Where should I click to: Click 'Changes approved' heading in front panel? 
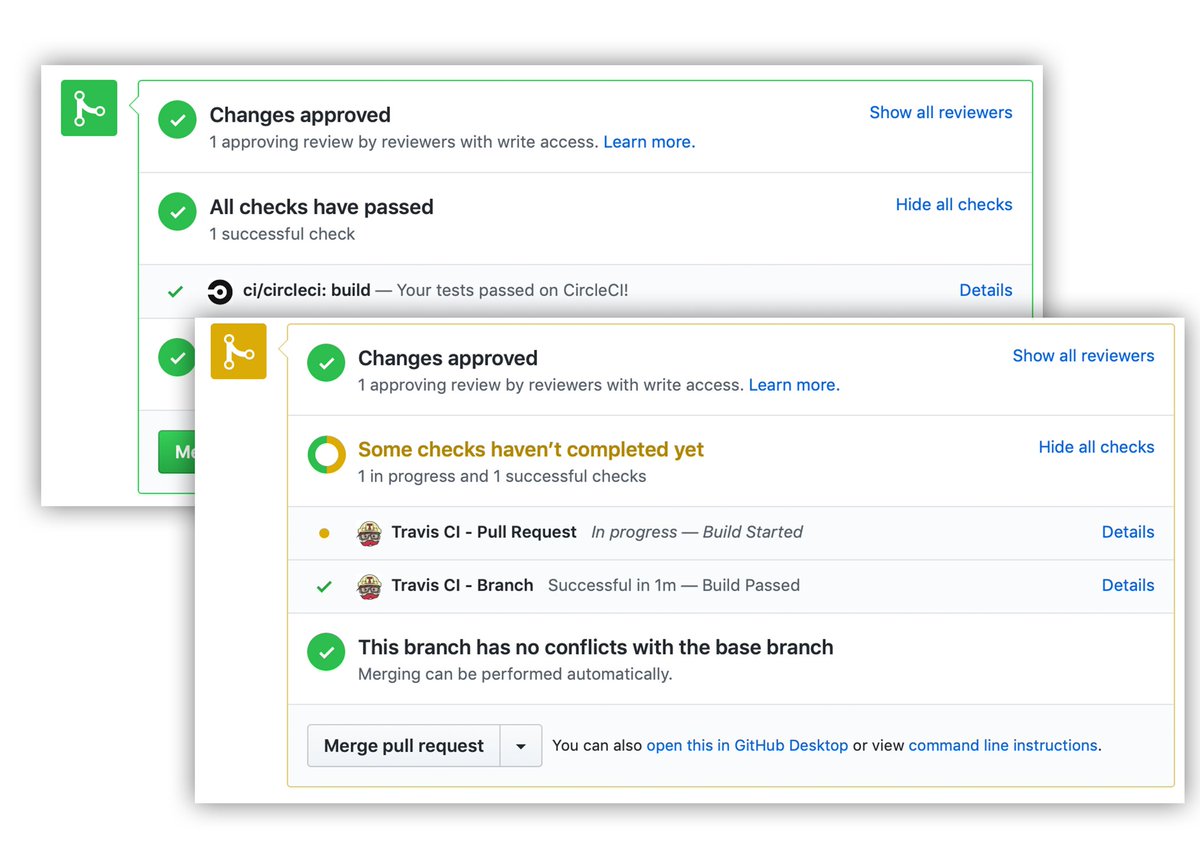pos(448,358)
